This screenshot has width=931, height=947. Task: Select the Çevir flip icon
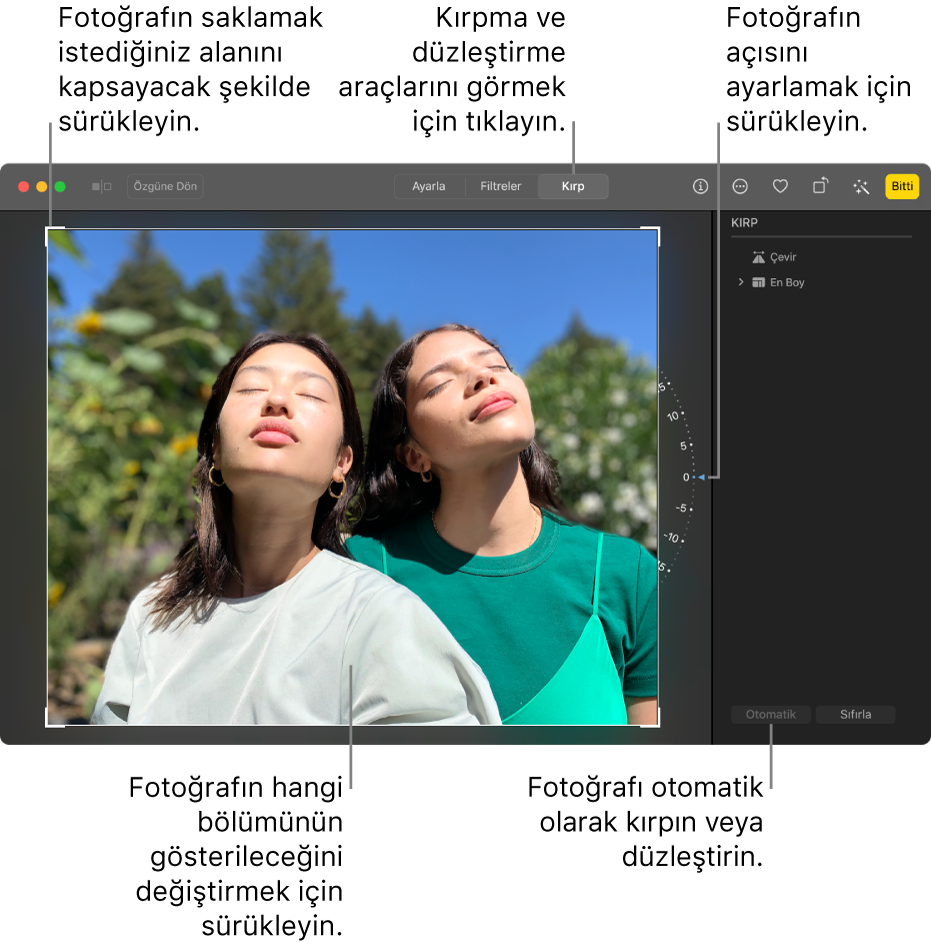click(758, 256)
